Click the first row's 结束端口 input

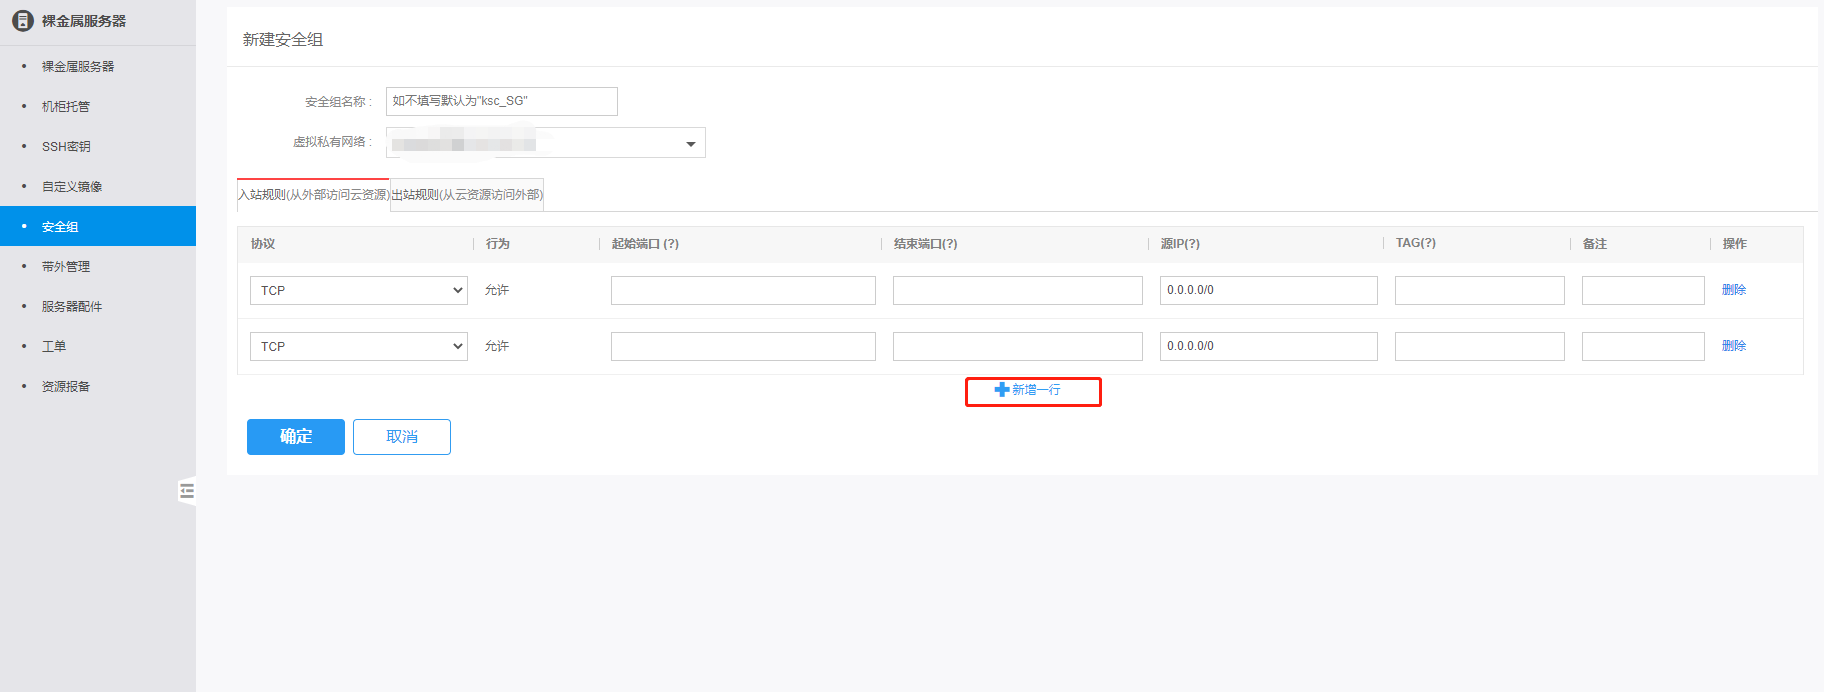[x=1018, y=290]
